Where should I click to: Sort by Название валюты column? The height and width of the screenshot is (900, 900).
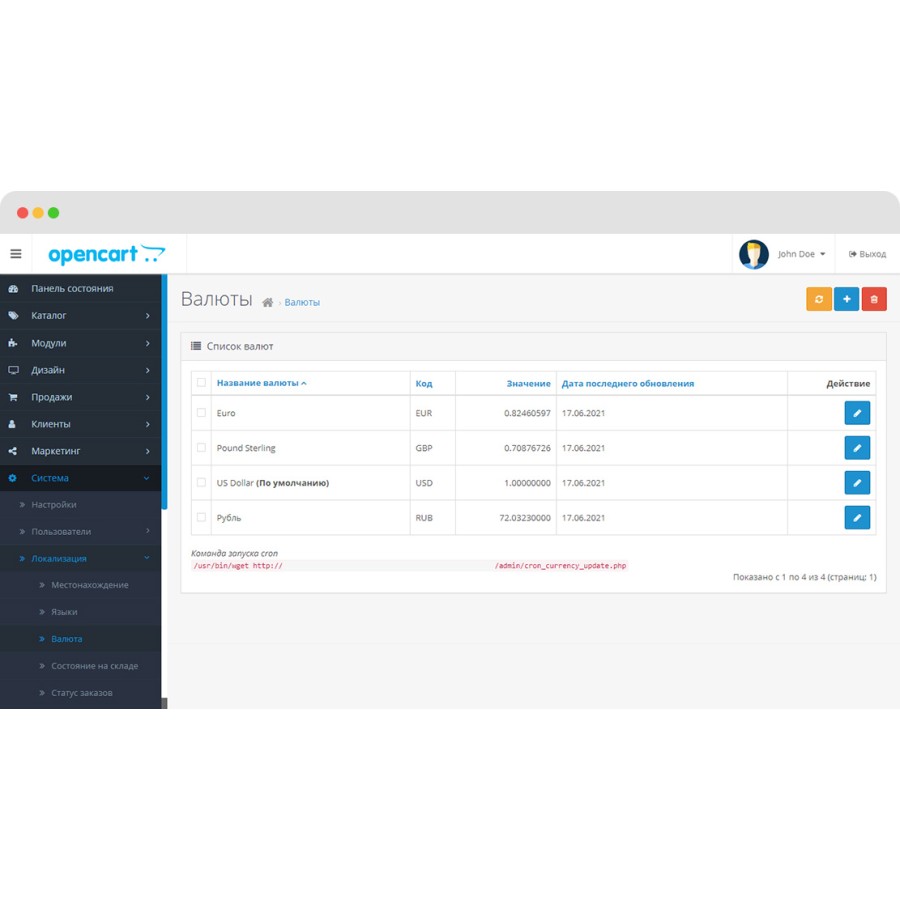point(261,383)
